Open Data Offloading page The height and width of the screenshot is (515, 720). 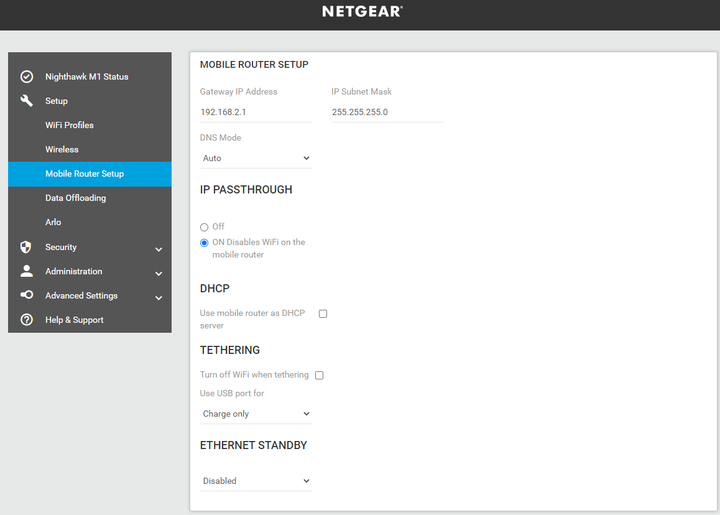click(76, 198)
